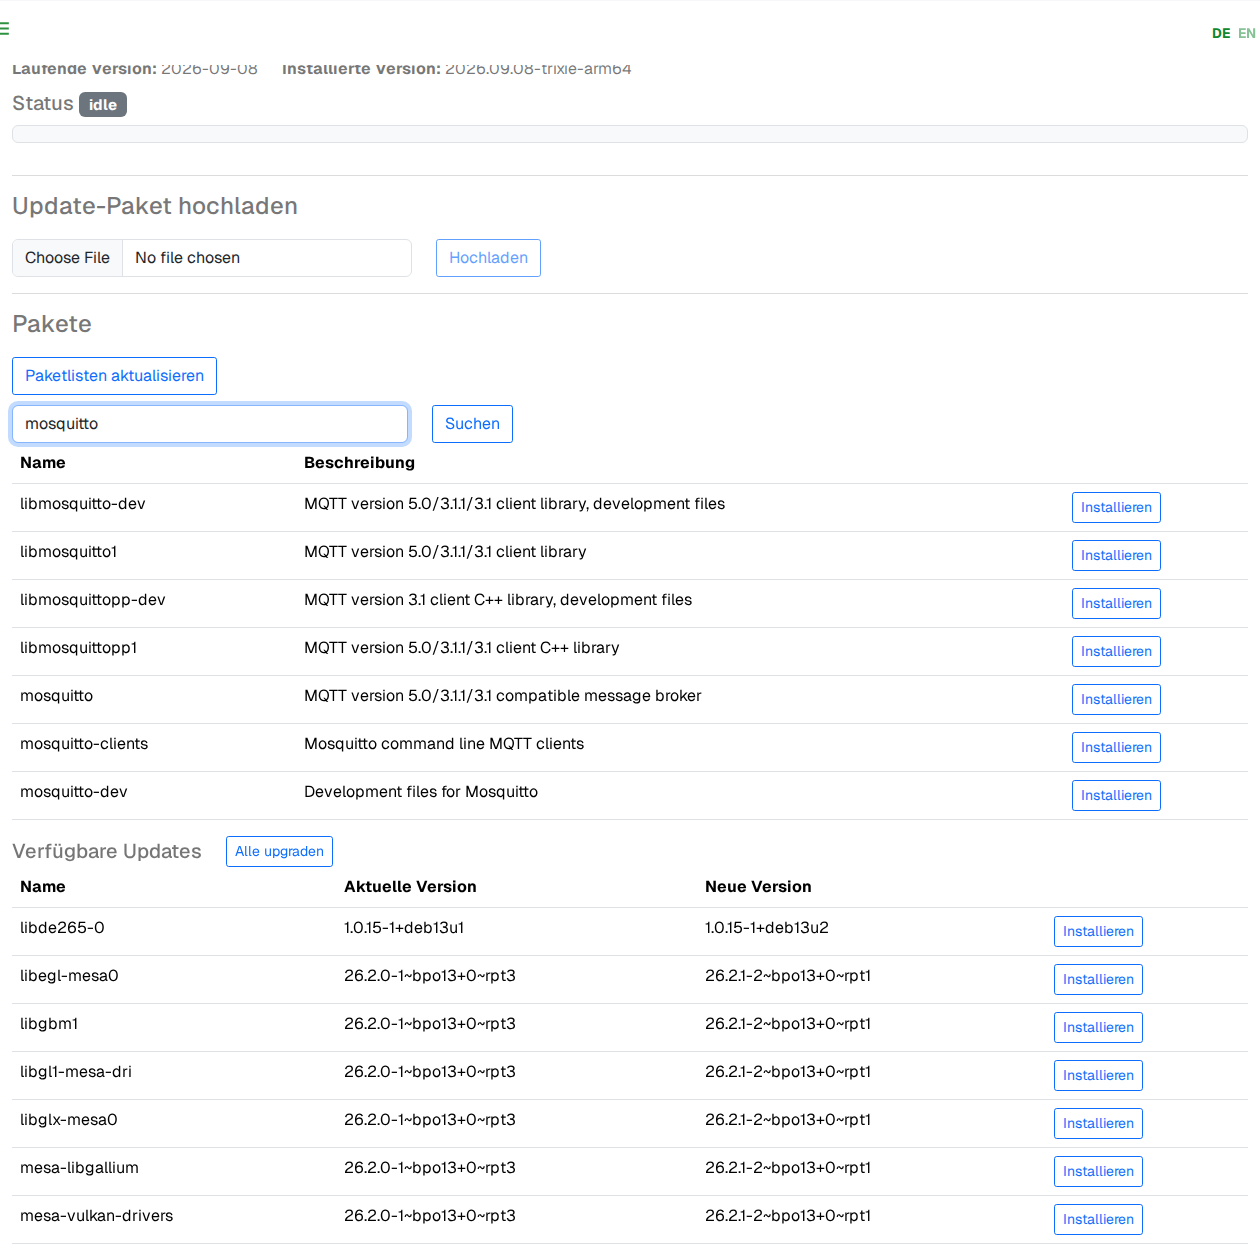This screenshot has width=1260, height=1244.
Task: Install the mosquitto-dev package
Action: tap(1116, 796)
